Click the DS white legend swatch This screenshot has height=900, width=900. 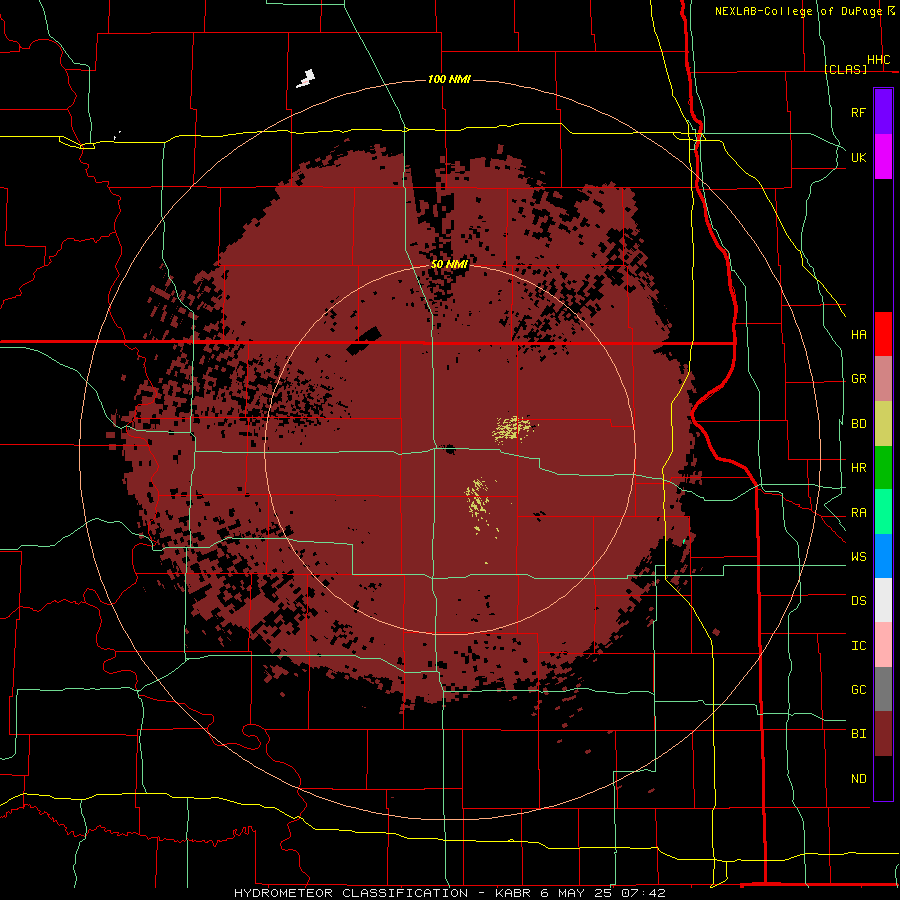coord(883,600)
